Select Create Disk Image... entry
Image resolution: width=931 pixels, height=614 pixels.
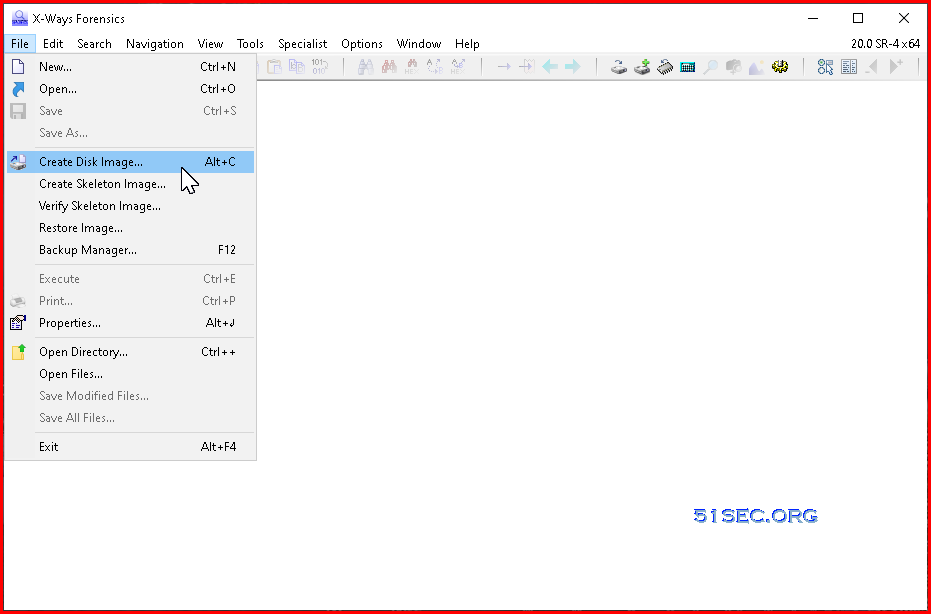click(131, 162)
